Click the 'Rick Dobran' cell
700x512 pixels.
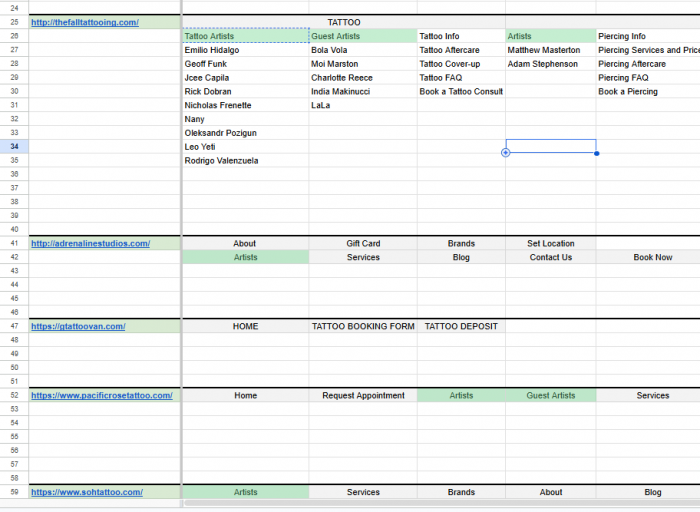pyautogui.click(x=246, y=92)
